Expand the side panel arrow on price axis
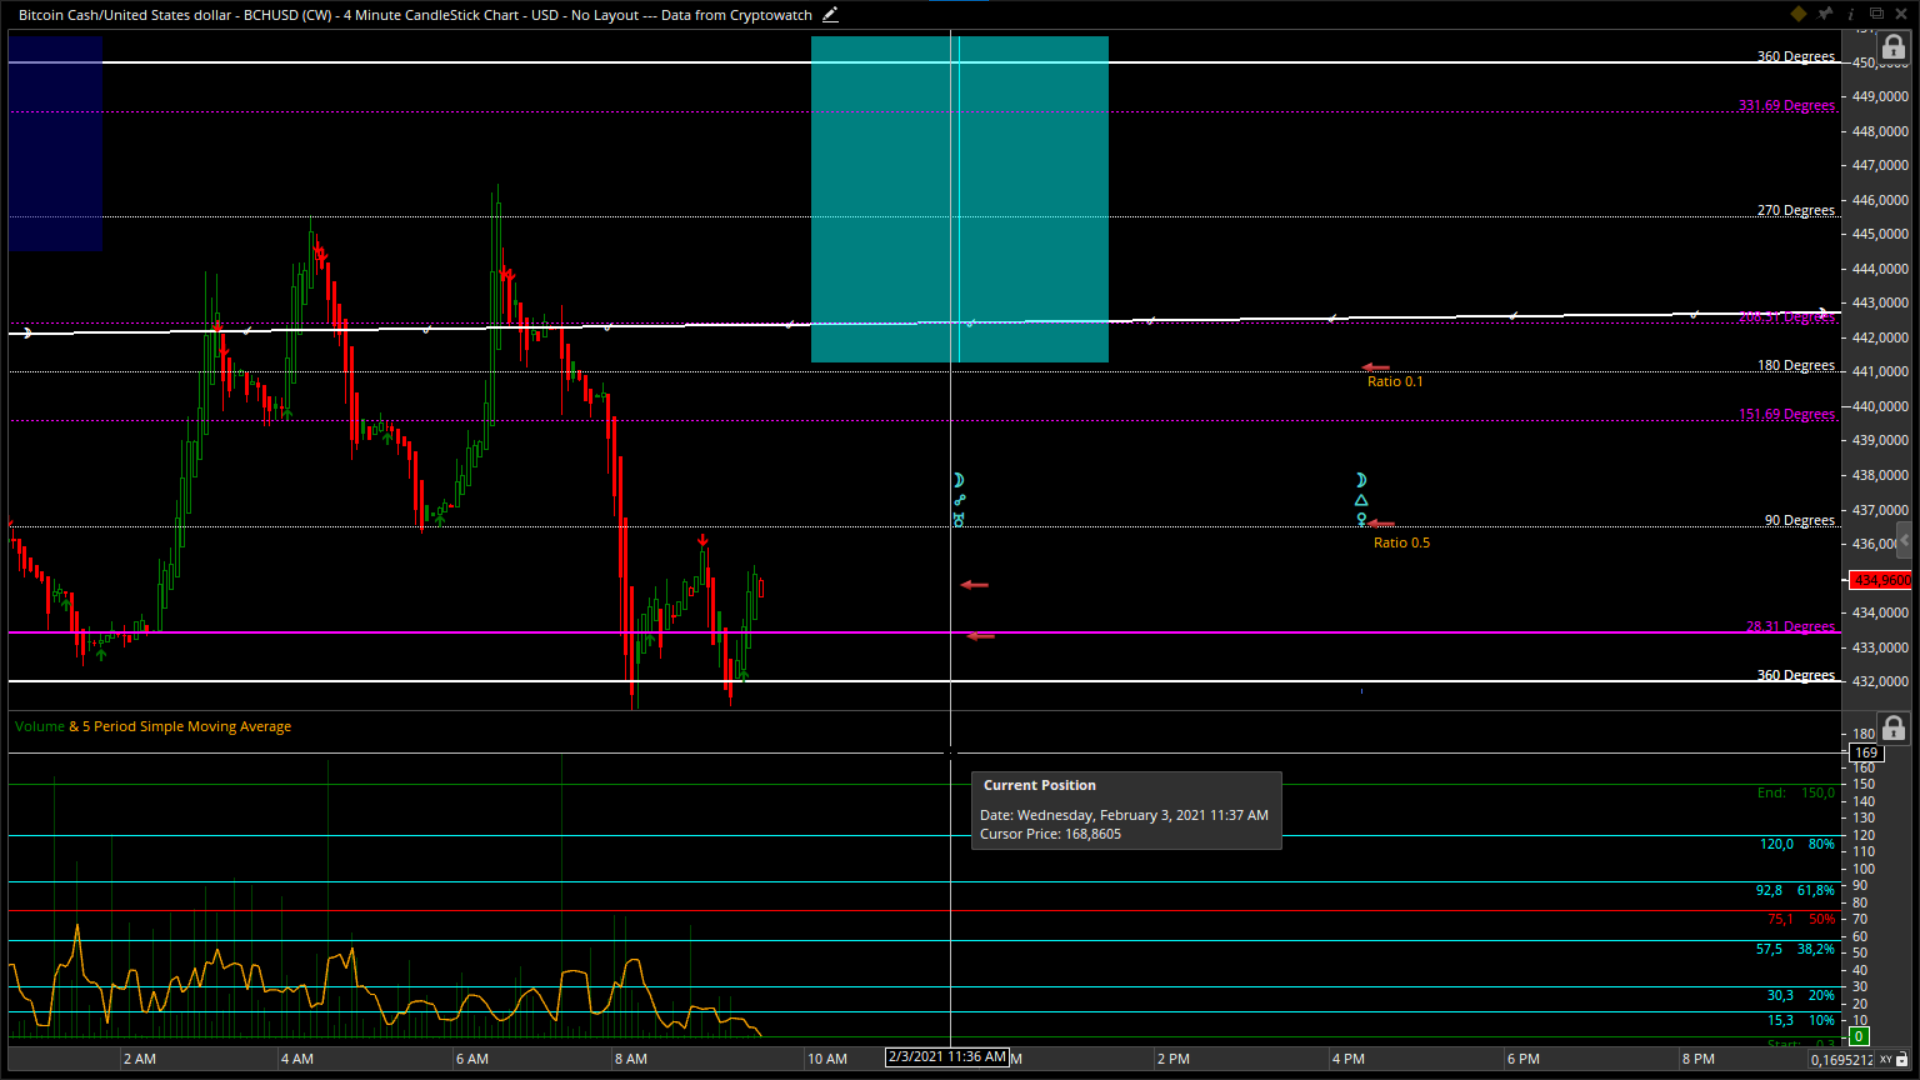 click(1905, 540)
